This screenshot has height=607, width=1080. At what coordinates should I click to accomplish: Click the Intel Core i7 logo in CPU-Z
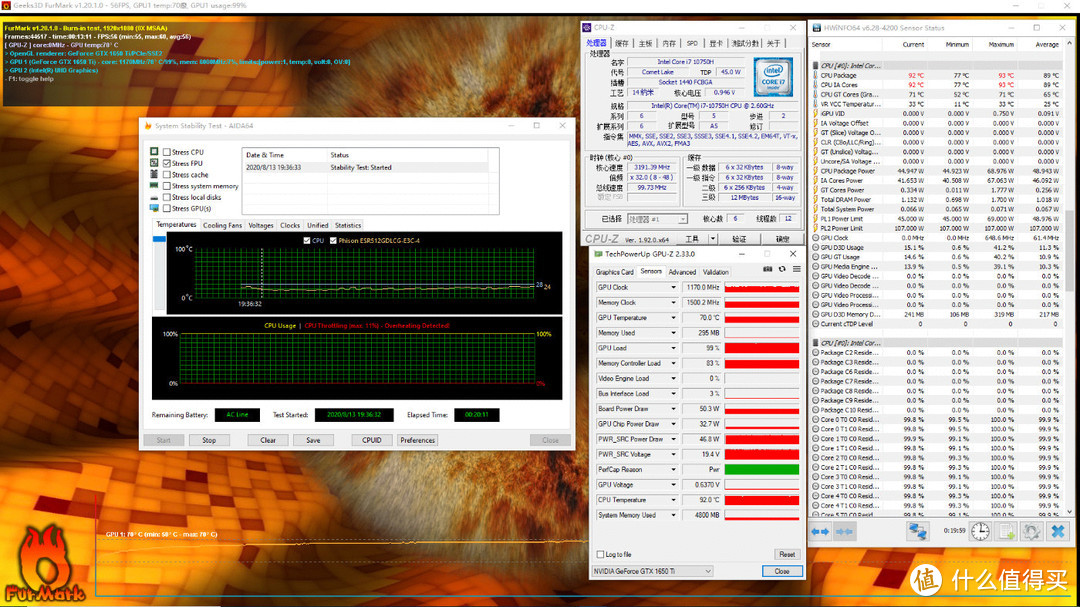pos(773,77)
